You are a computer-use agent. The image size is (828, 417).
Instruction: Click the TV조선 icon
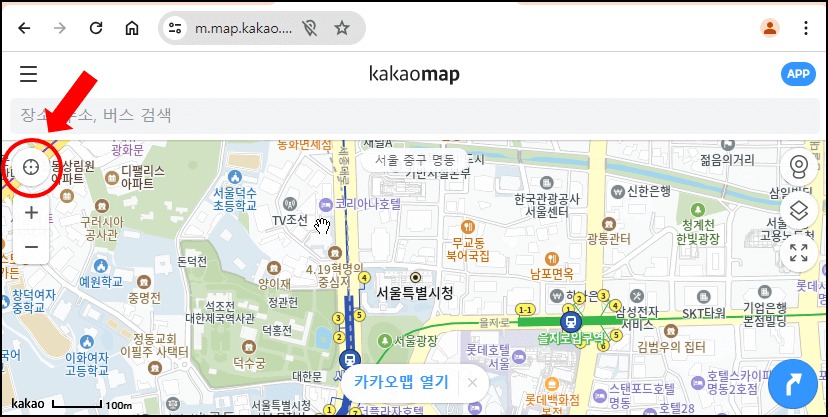(x=289, y=203)
